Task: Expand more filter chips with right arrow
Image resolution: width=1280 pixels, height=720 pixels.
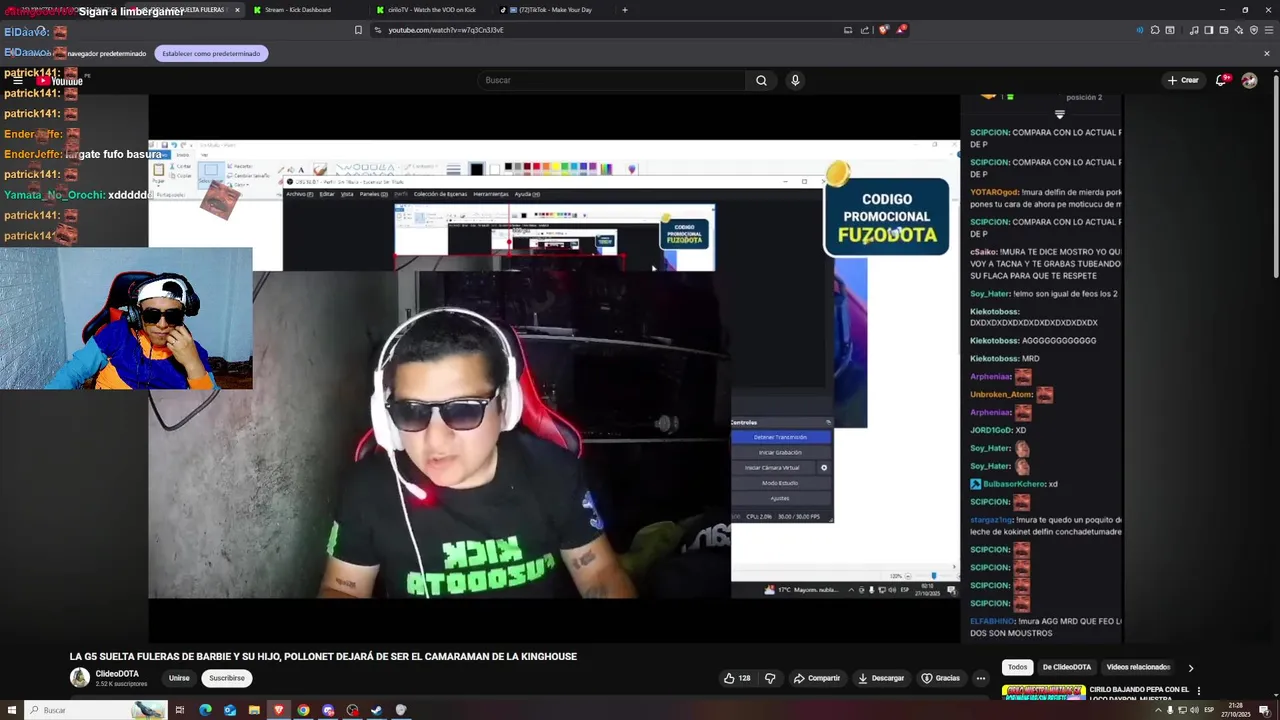Action: pos(1190,668)
